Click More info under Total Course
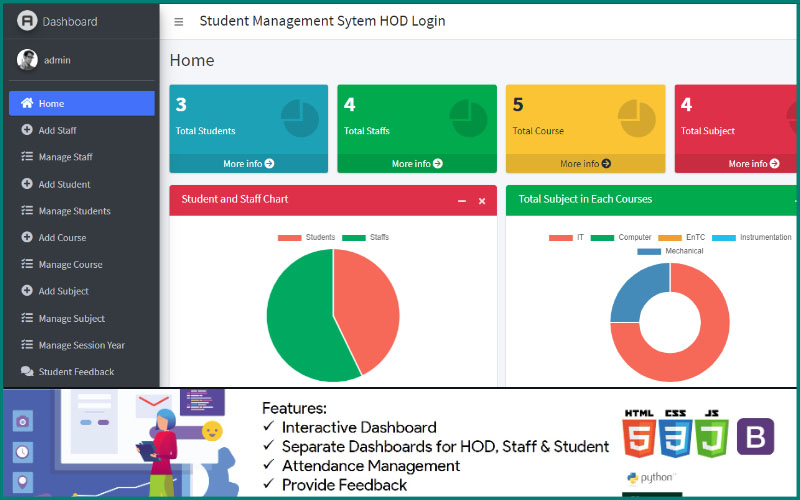This screenshot has width=800, height=500. click(x=585, y=163)
